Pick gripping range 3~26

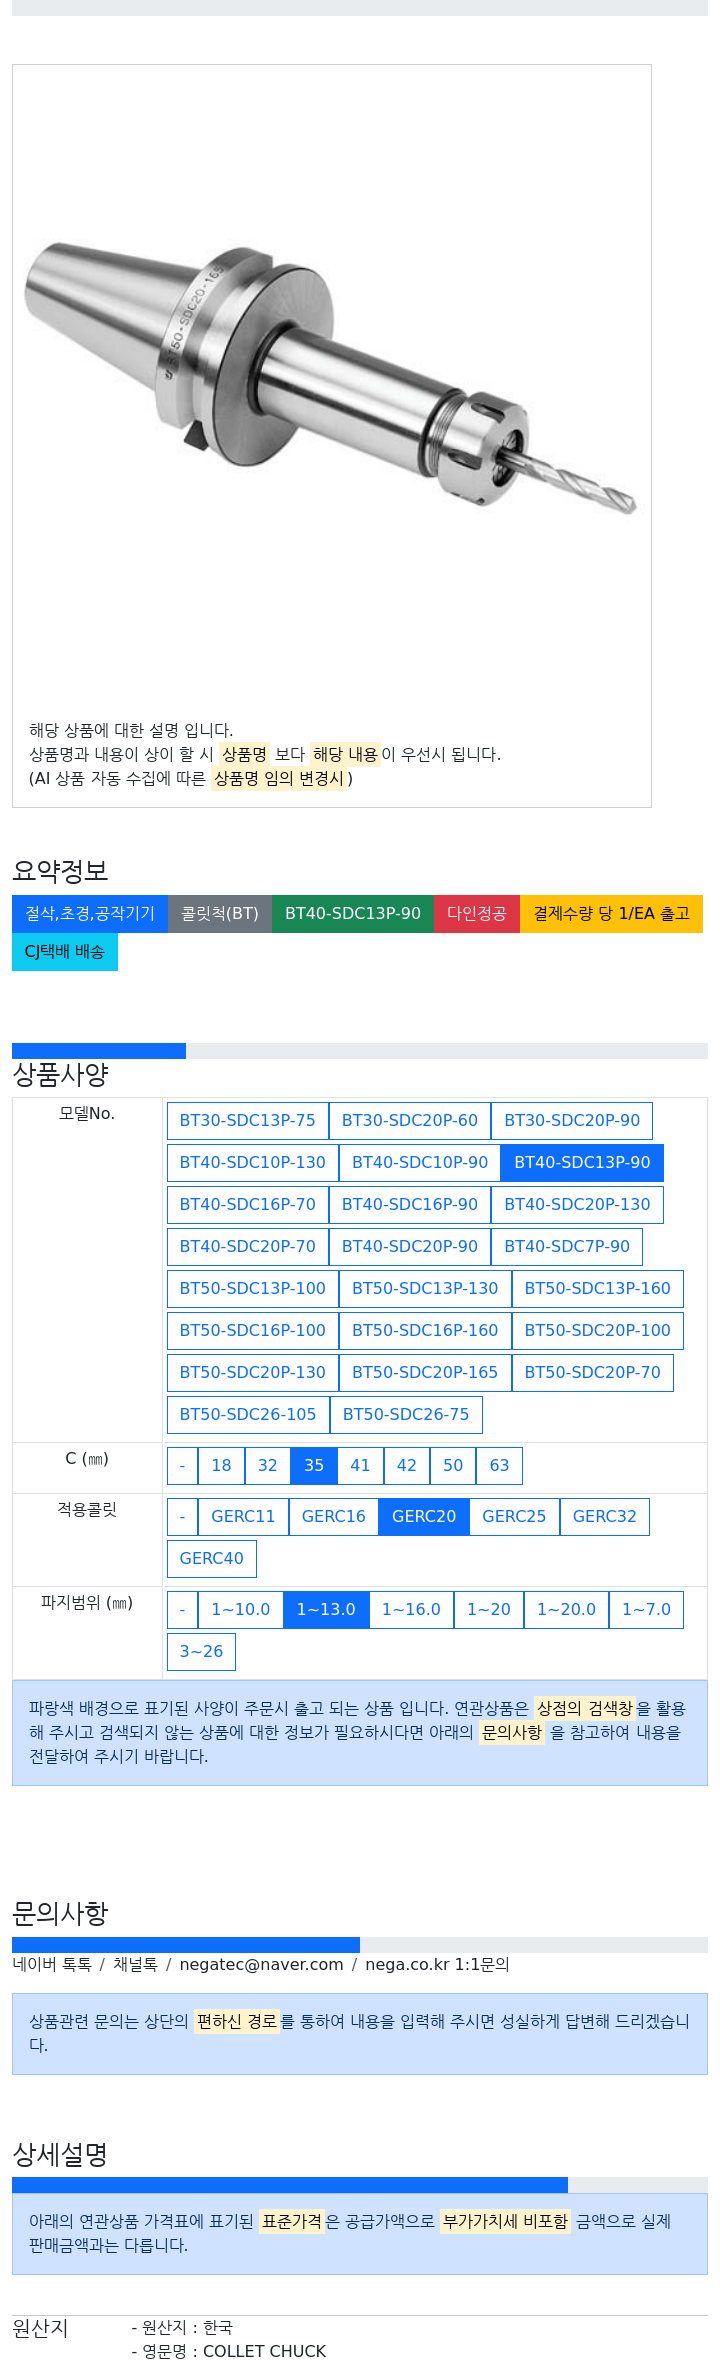click(x=201, y=1652)
